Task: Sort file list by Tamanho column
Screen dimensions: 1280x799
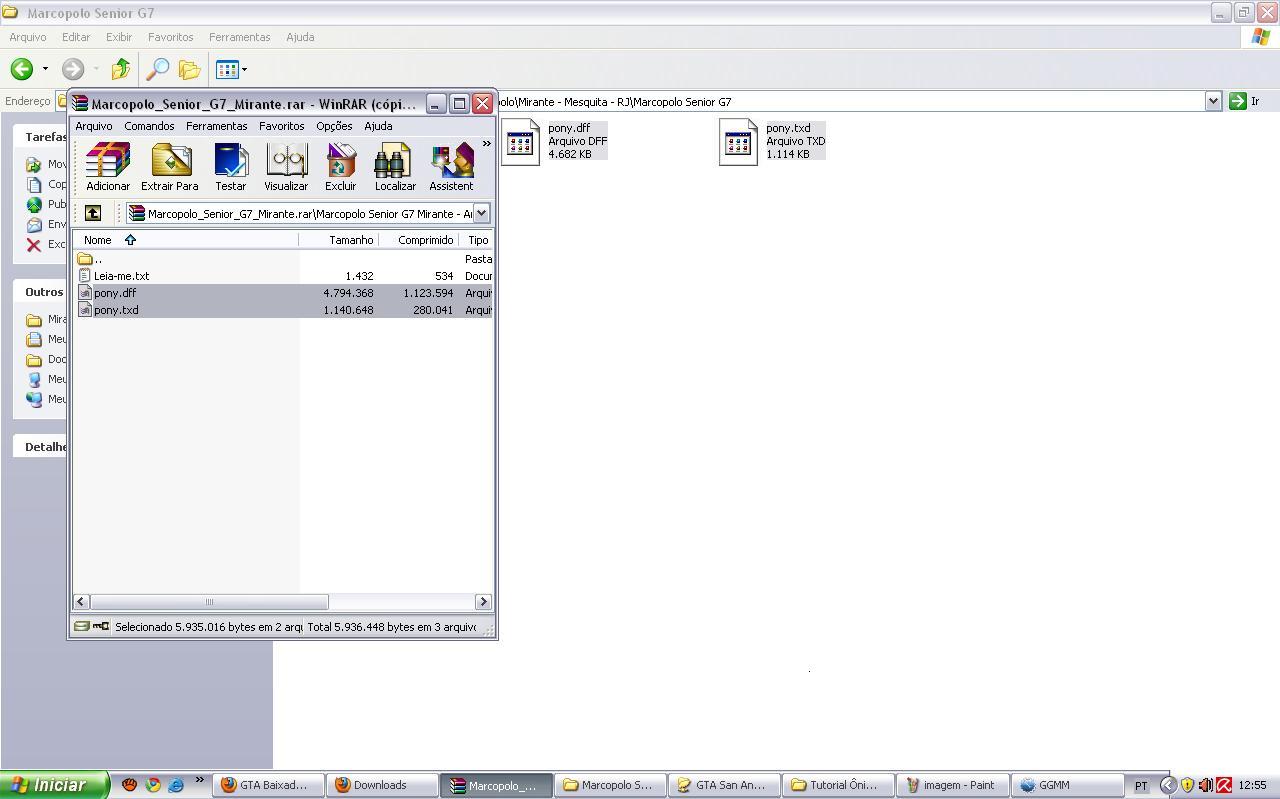Action: (339, 240)
